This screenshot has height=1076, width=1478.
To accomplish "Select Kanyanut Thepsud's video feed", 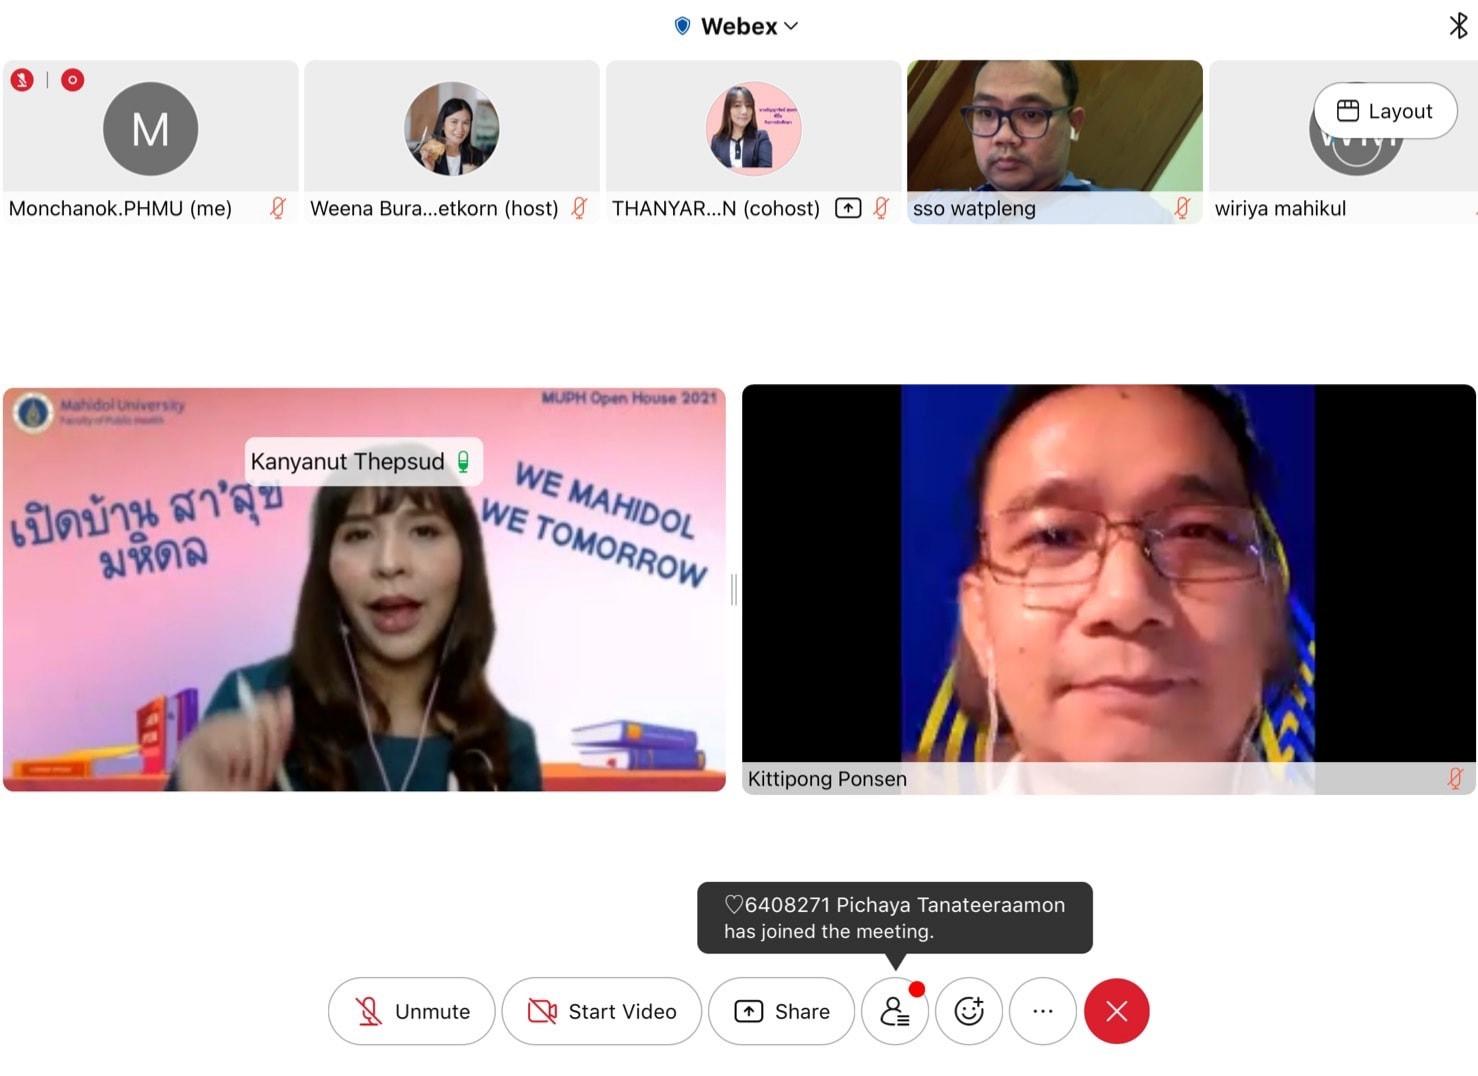I will point(365,590).
